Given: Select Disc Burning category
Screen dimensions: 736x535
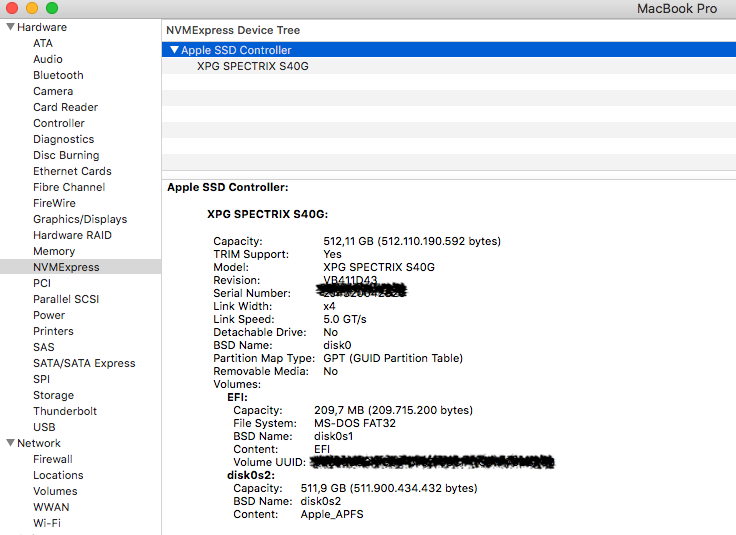Looking at the screenshot, I should coord(66,155).
